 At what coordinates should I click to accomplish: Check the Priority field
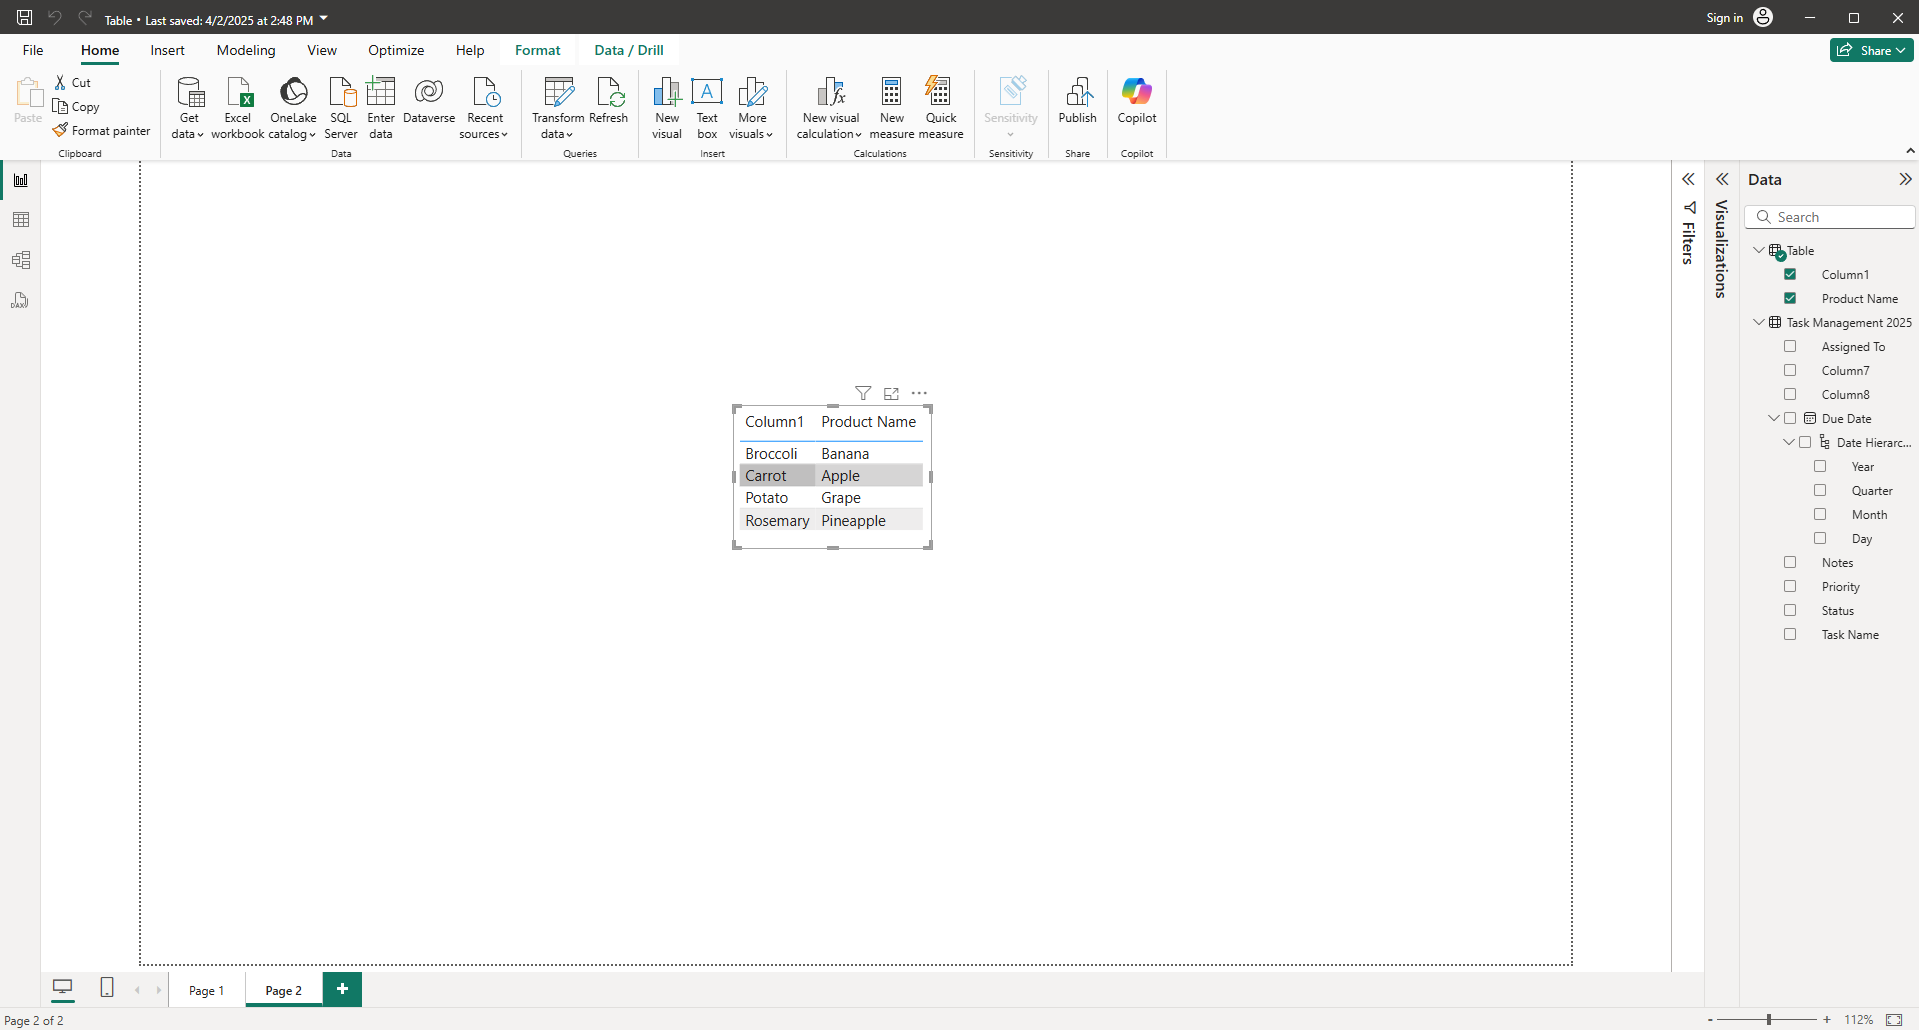pyautogui.click(x=1790, y=586)
